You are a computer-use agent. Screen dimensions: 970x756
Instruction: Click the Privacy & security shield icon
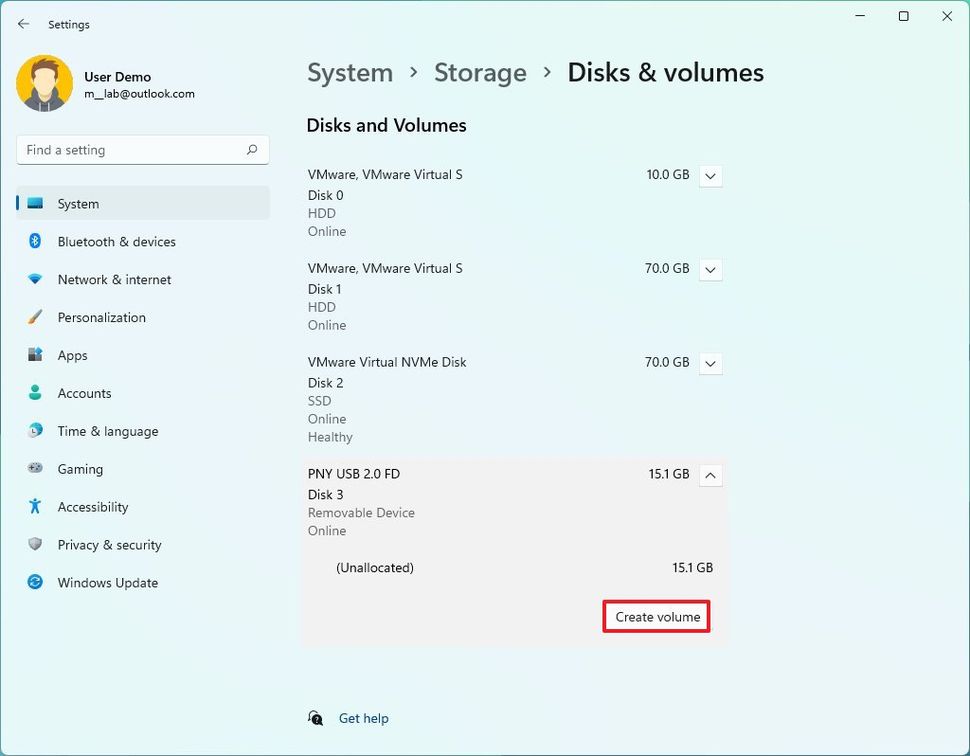35,545
